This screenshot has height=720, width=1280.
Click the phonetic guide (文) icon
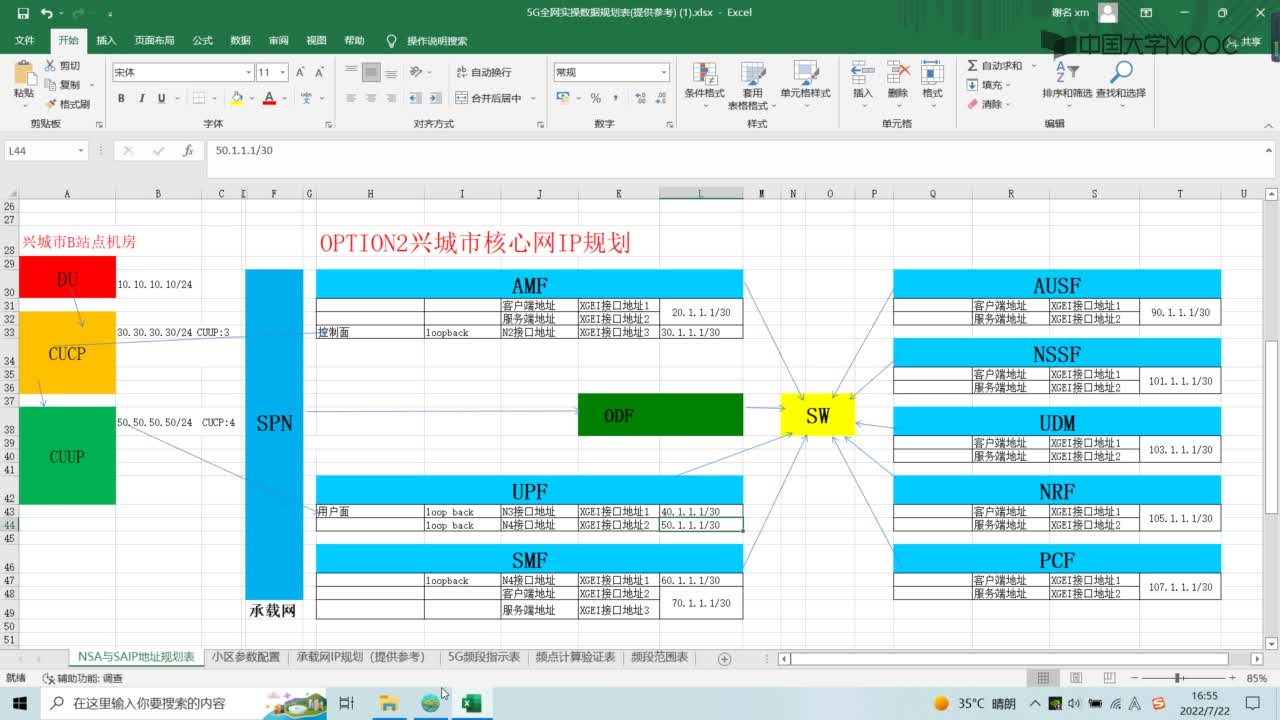[x=308, y=98]
